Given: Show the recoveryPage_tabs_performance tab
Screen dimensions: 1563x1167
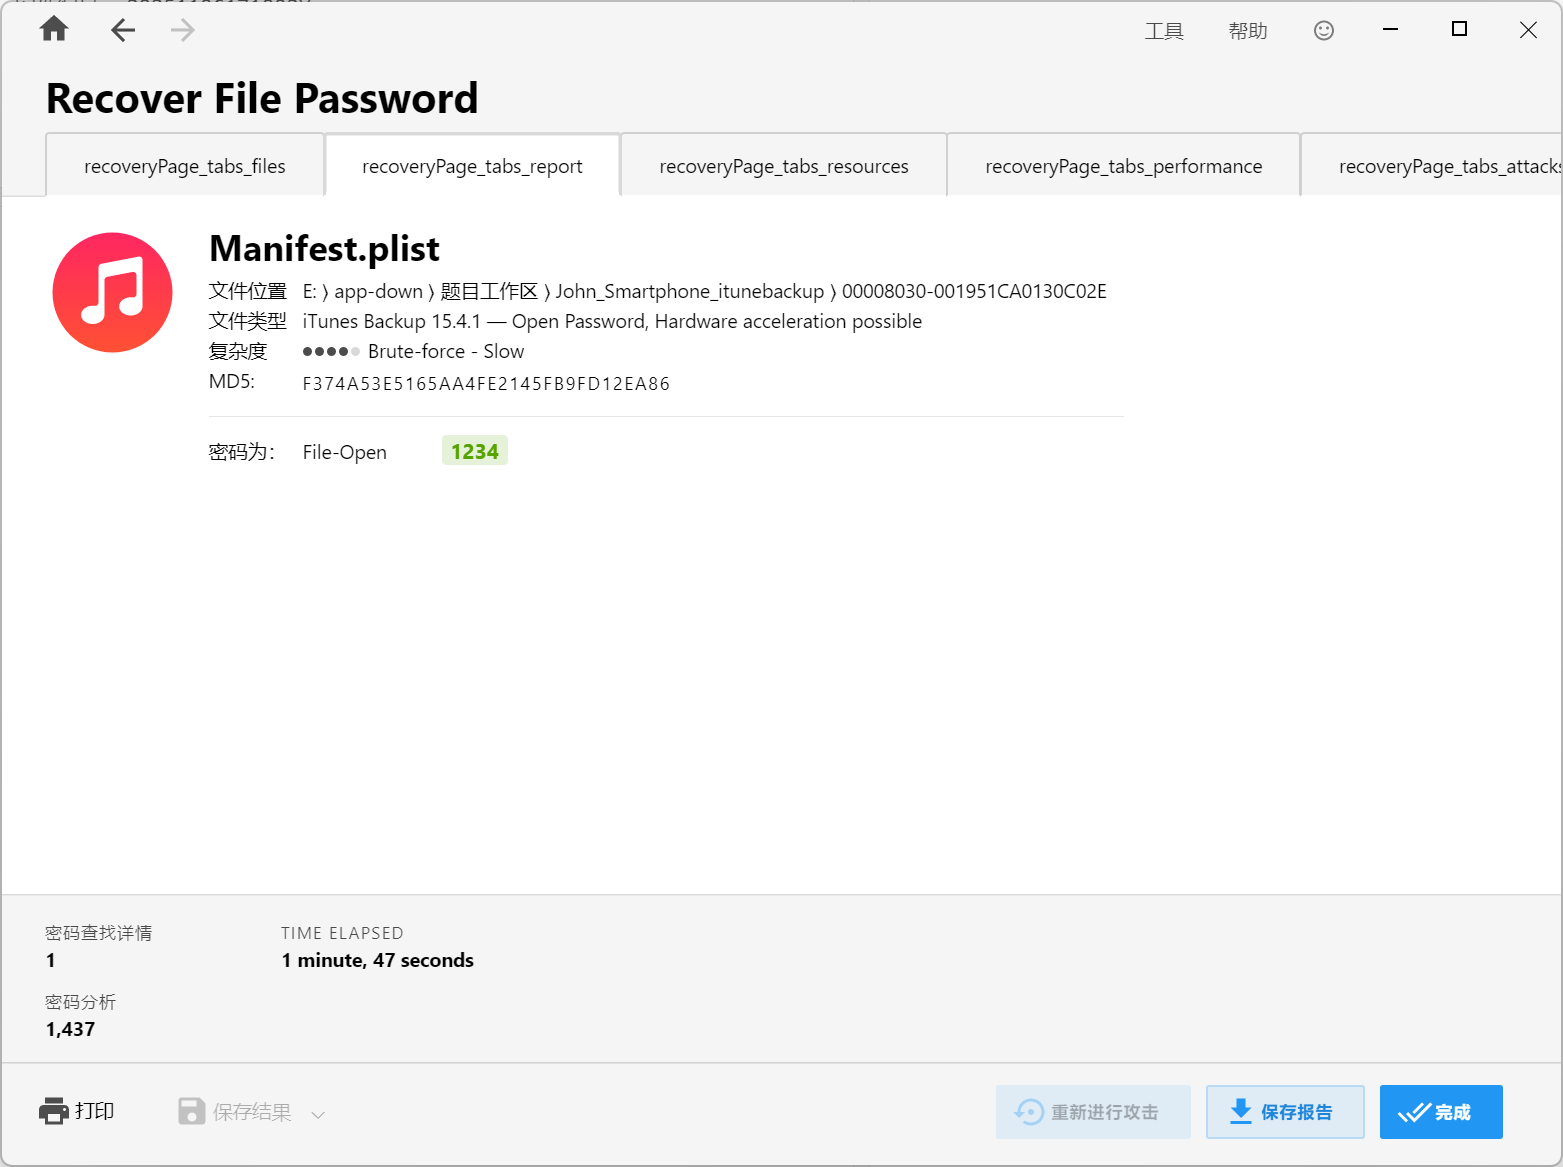Looking at the screenshot, I should (x=1123, y=166).
